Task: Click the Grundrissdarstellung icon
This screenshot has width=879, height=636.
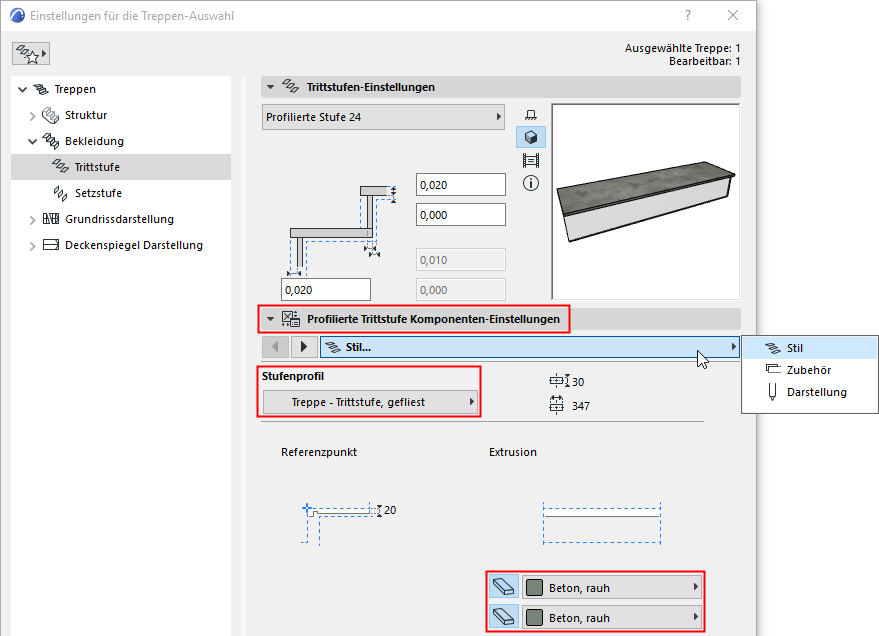Action: 51,219
